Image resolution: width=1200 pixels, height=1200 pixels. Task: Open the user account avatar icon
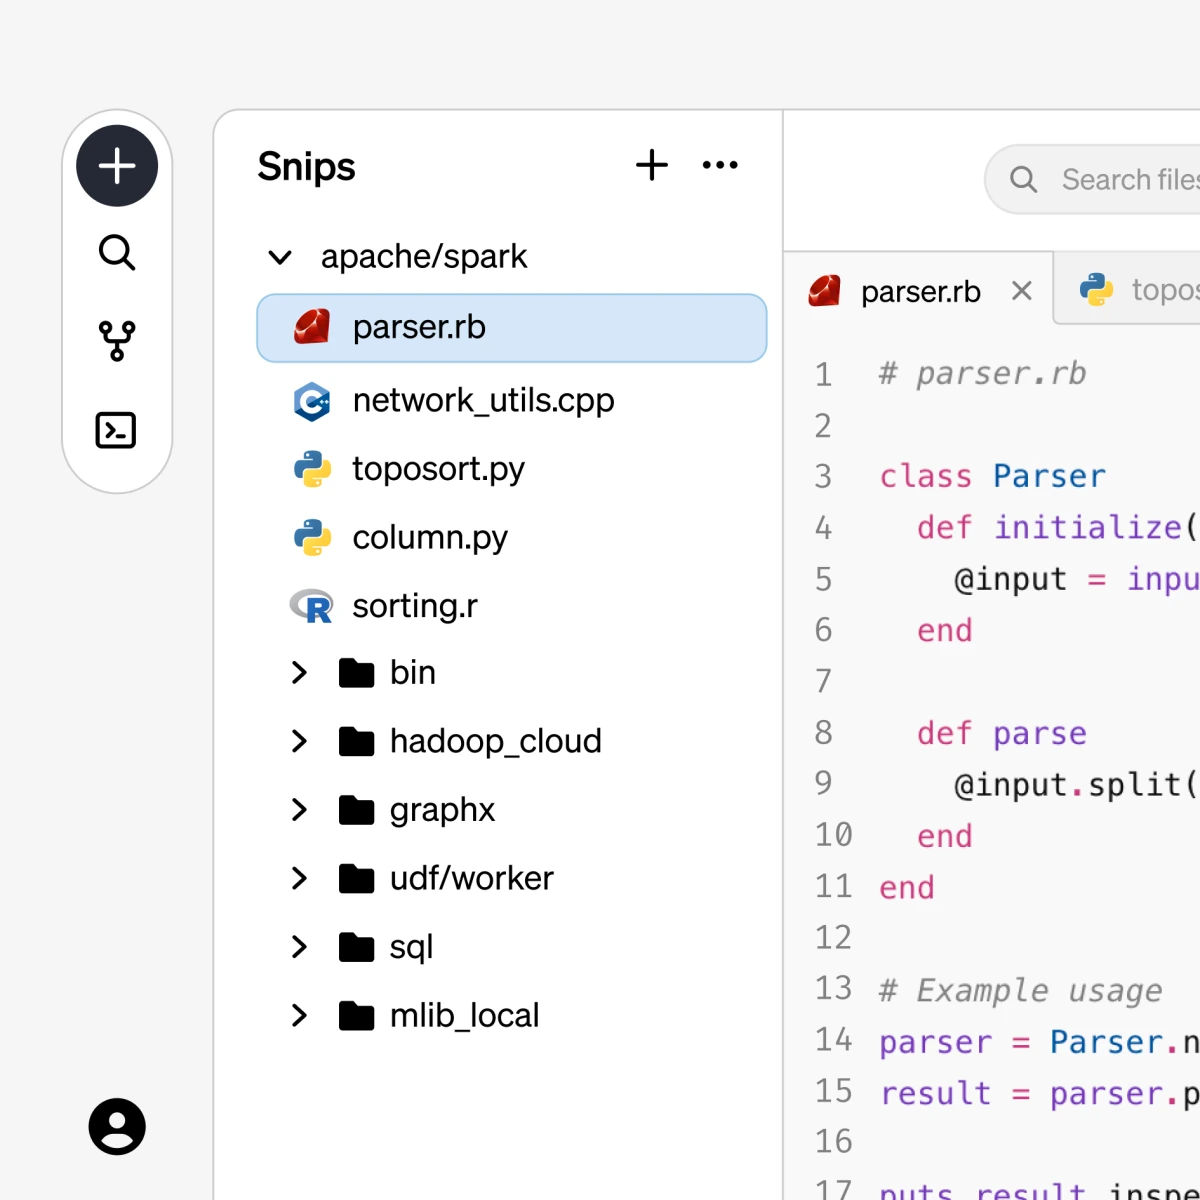pyautogui.click(x=117, y=1127)
